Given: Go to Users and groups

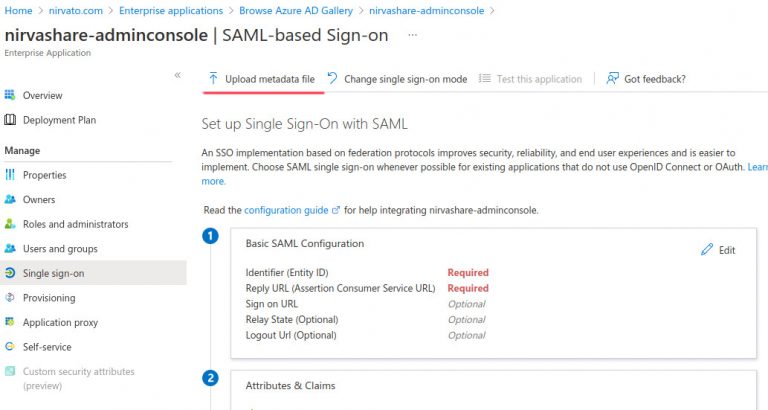Looking at the screenshot, I should coord(60,249).
